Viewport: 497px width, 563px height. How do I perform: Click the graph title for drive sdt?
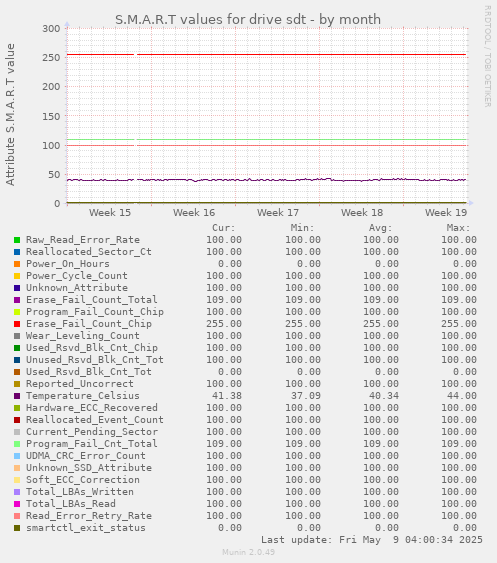248,19
